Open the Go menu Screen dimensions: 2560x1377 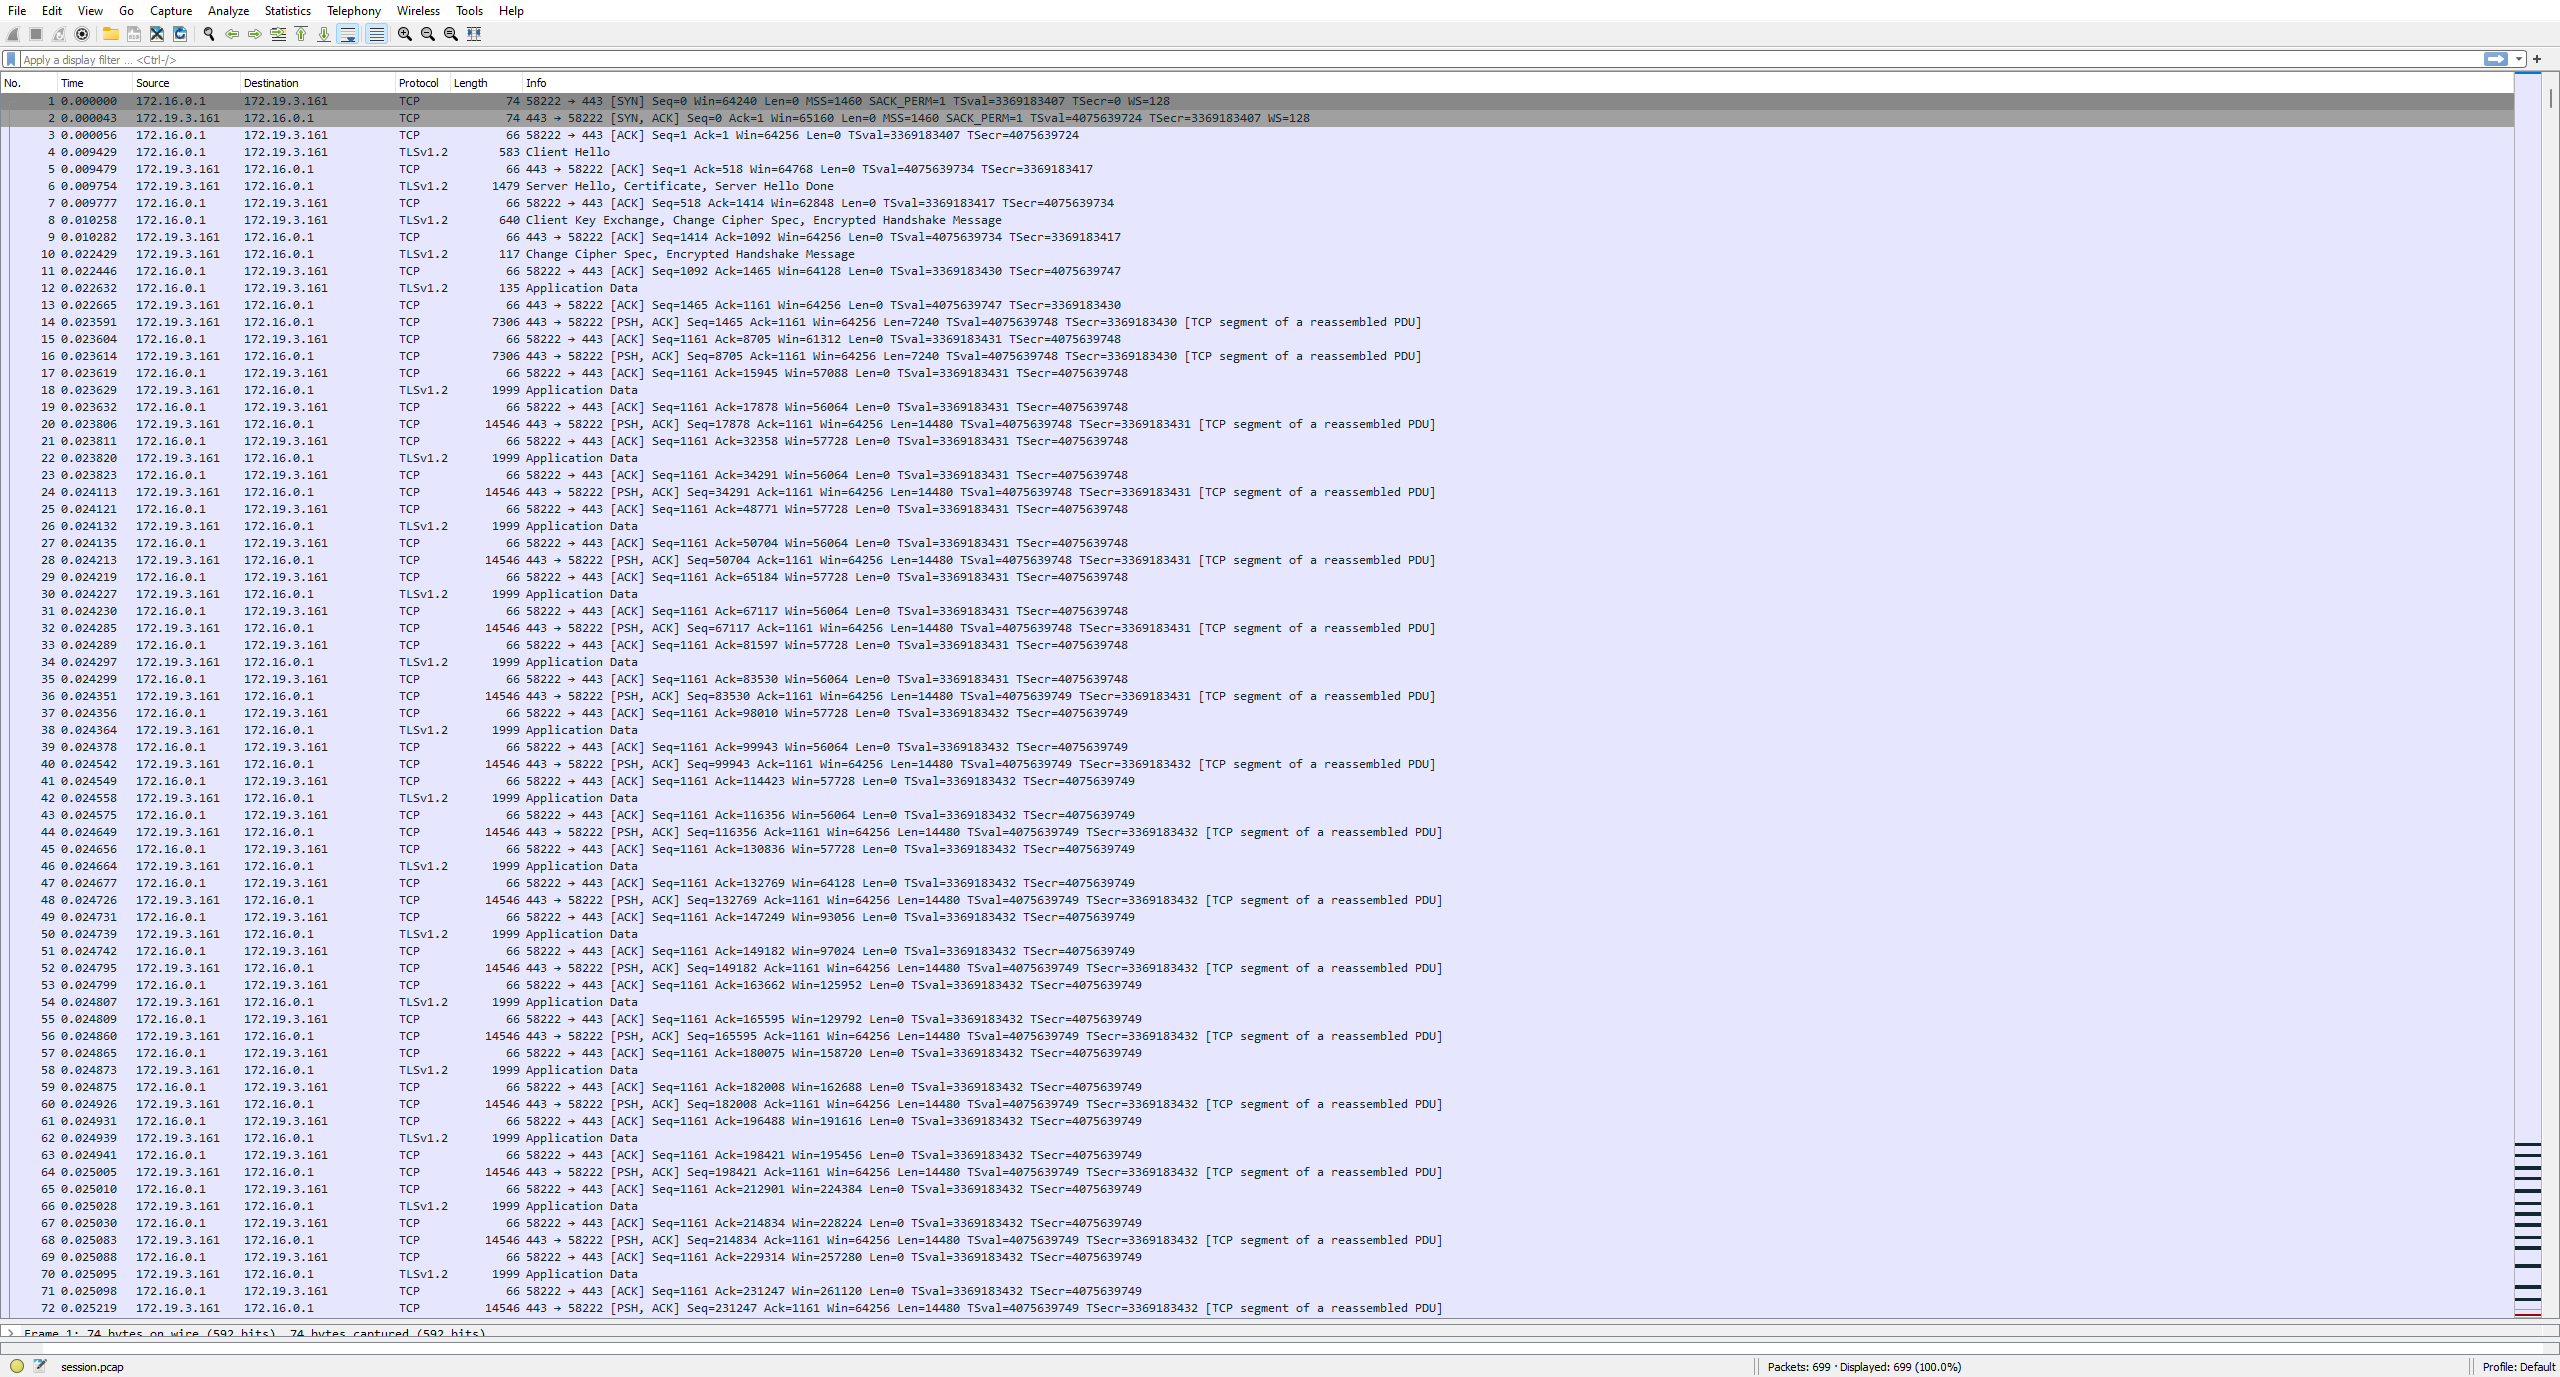pos(126,11)
